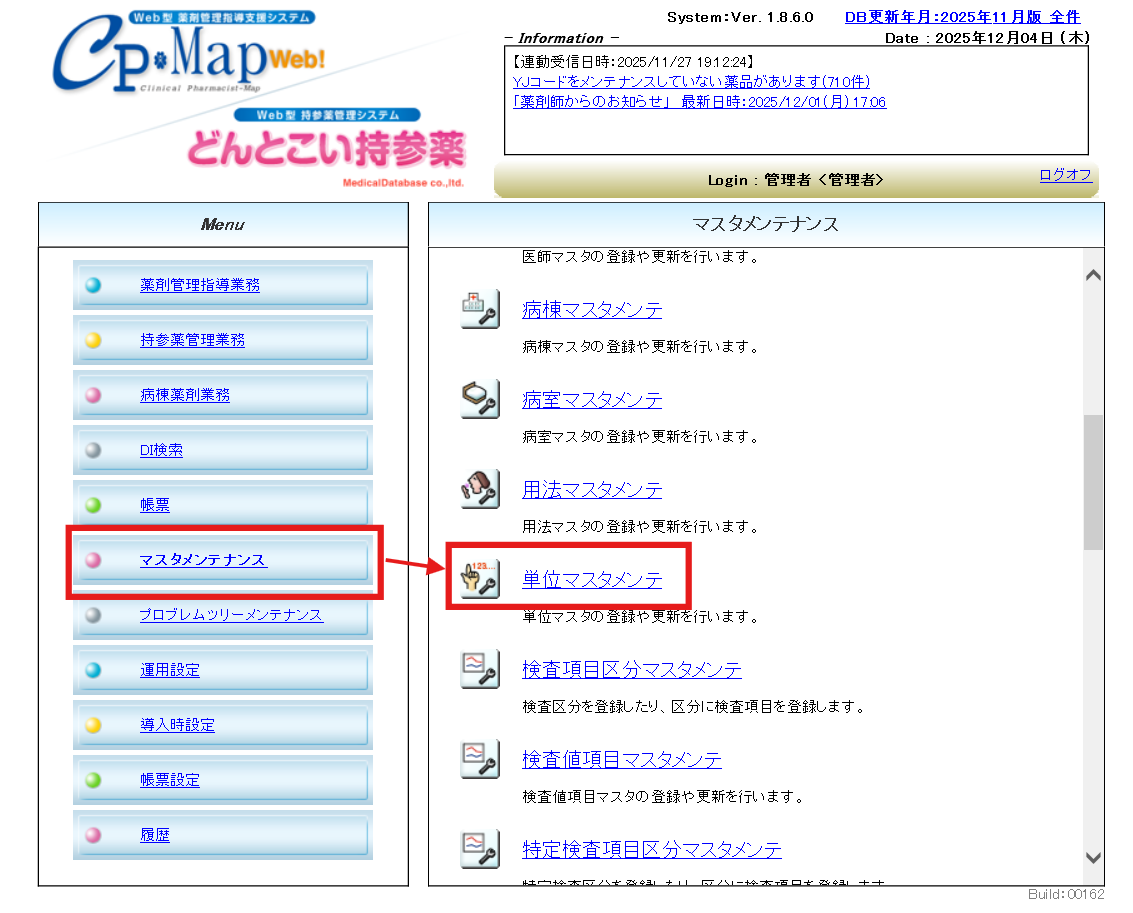
Task: Open the 単位マスタメンテ link
Action: [x=592, y=580]
